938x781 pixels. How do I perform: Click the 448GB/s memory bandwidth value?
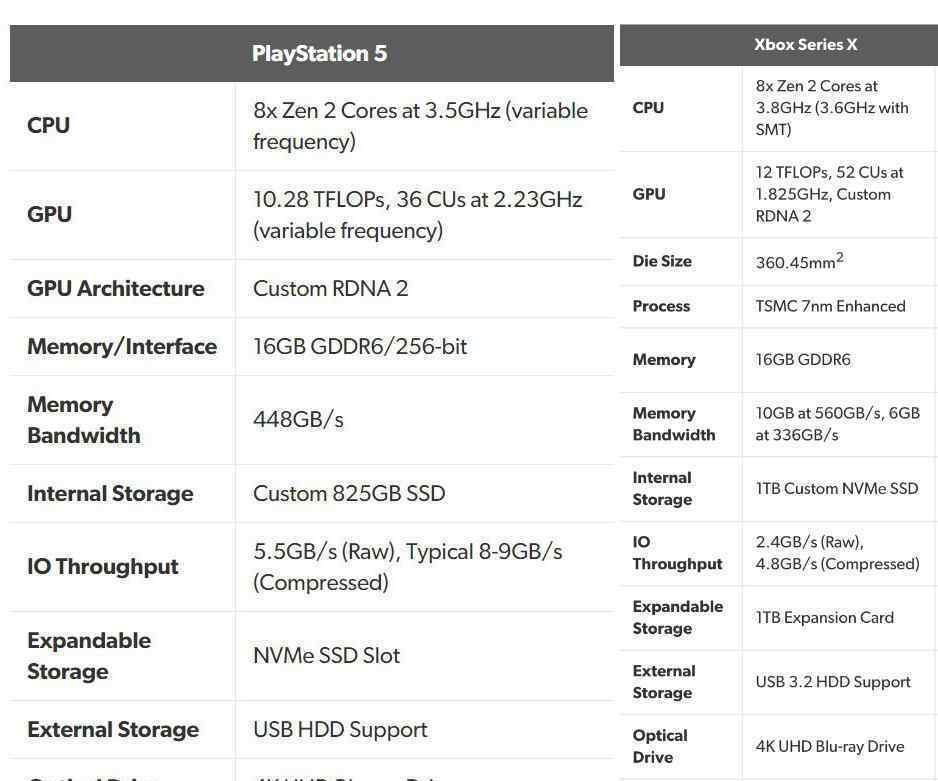click(x=299, y=419)
